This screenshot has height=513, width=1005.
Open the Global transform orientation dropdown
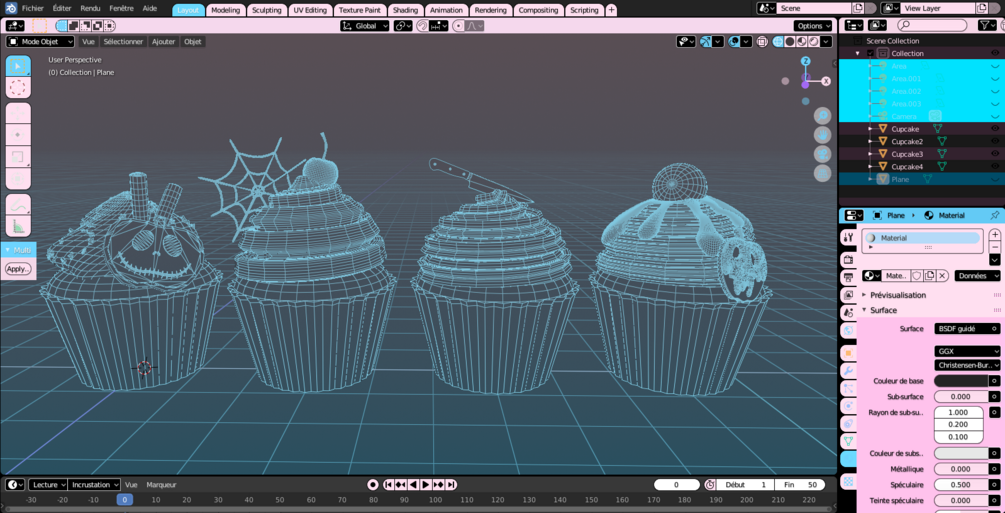[365, 26]
